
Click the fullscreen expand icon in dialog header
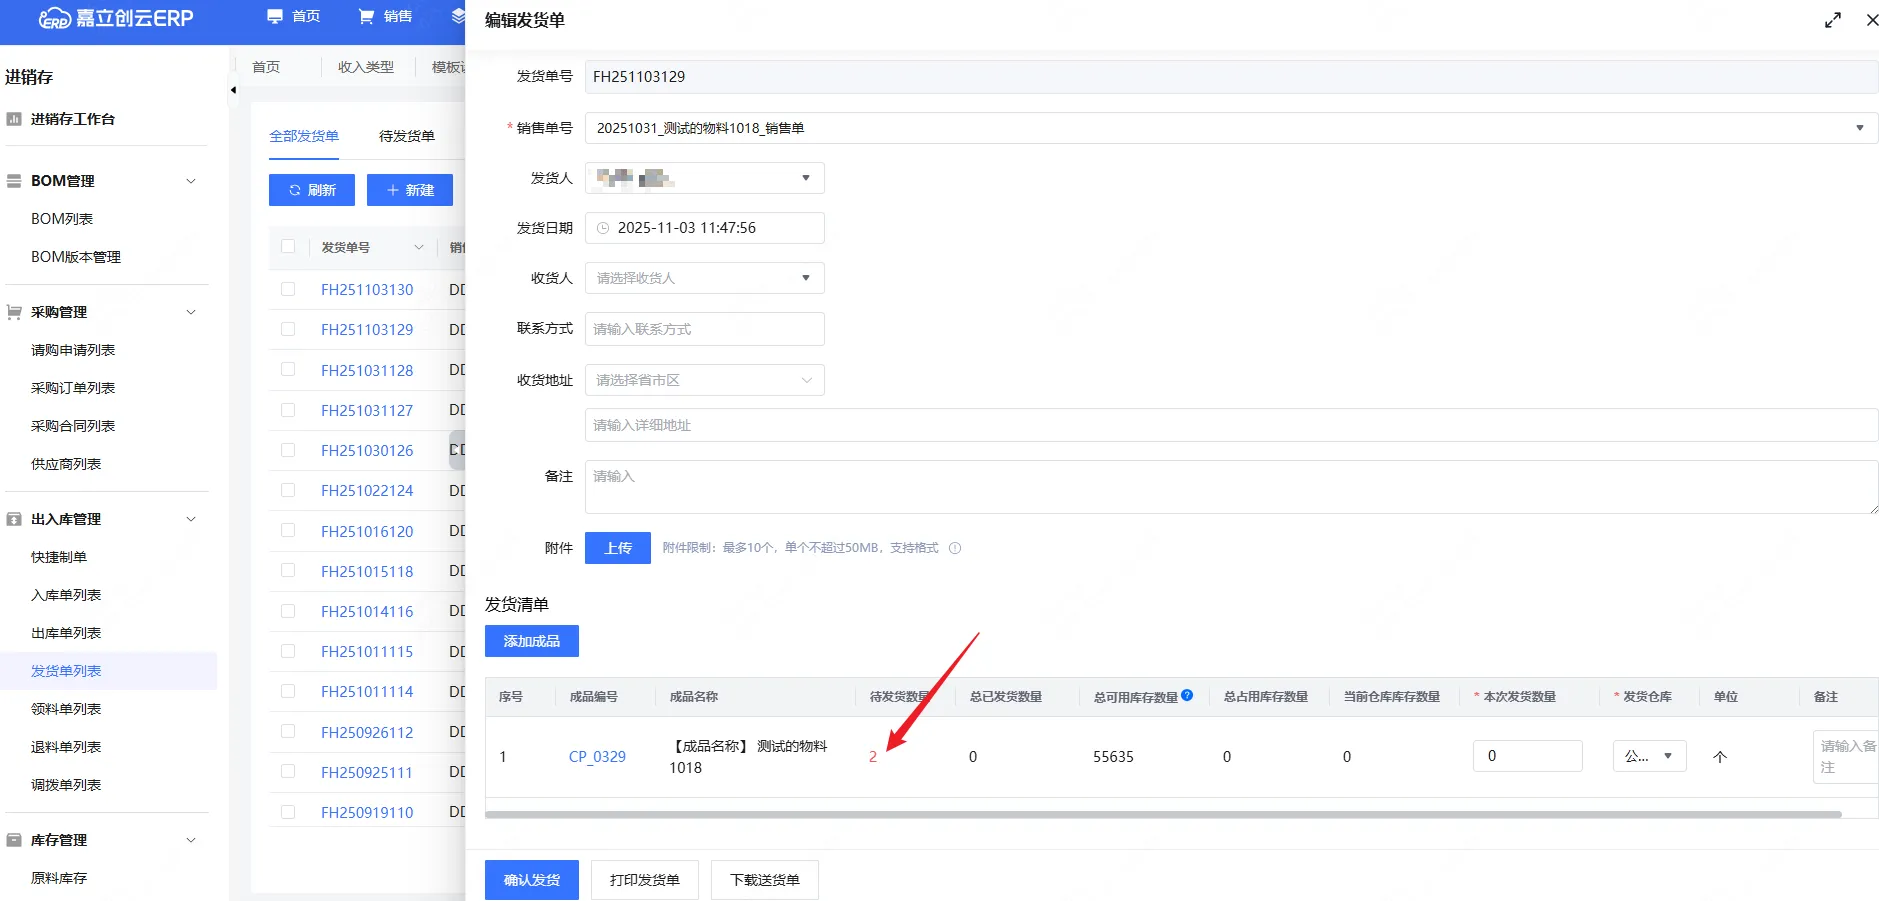1832,20
